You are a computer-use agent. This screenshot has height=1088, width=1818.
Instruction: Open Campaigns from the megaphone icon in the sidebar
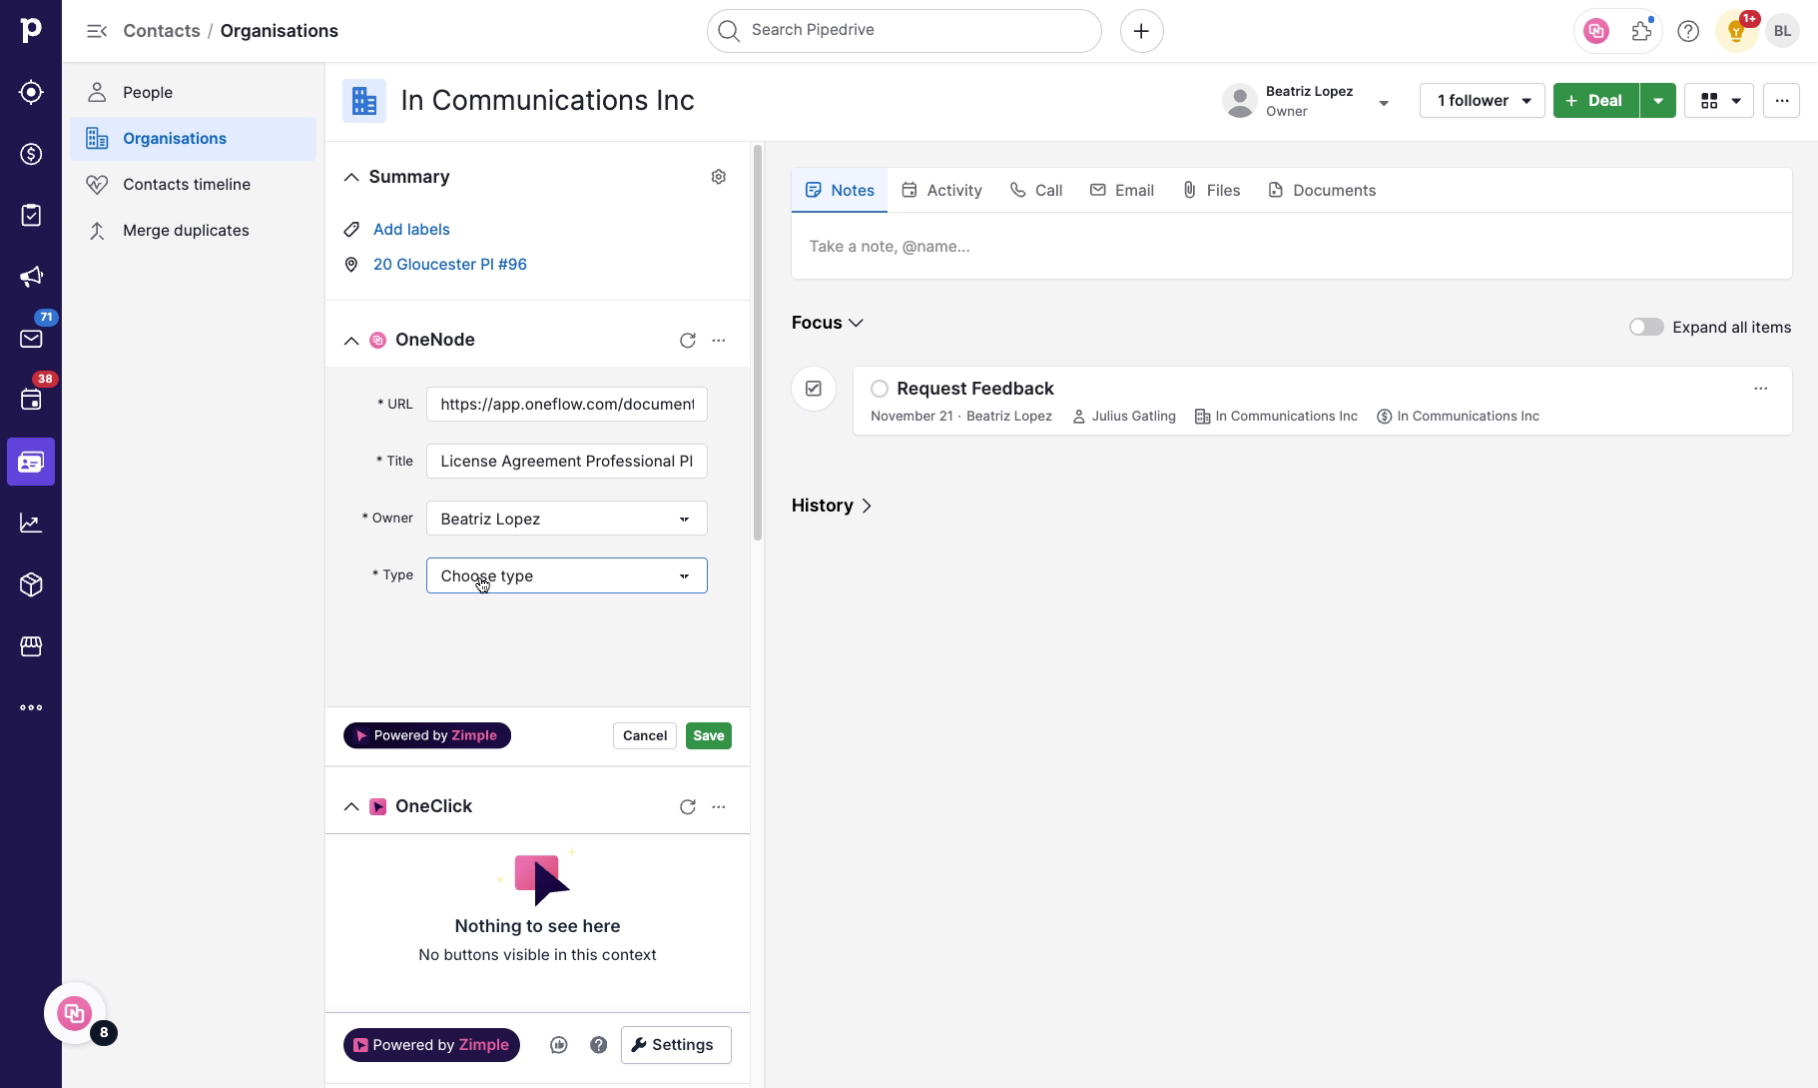(x=31, y=277)
